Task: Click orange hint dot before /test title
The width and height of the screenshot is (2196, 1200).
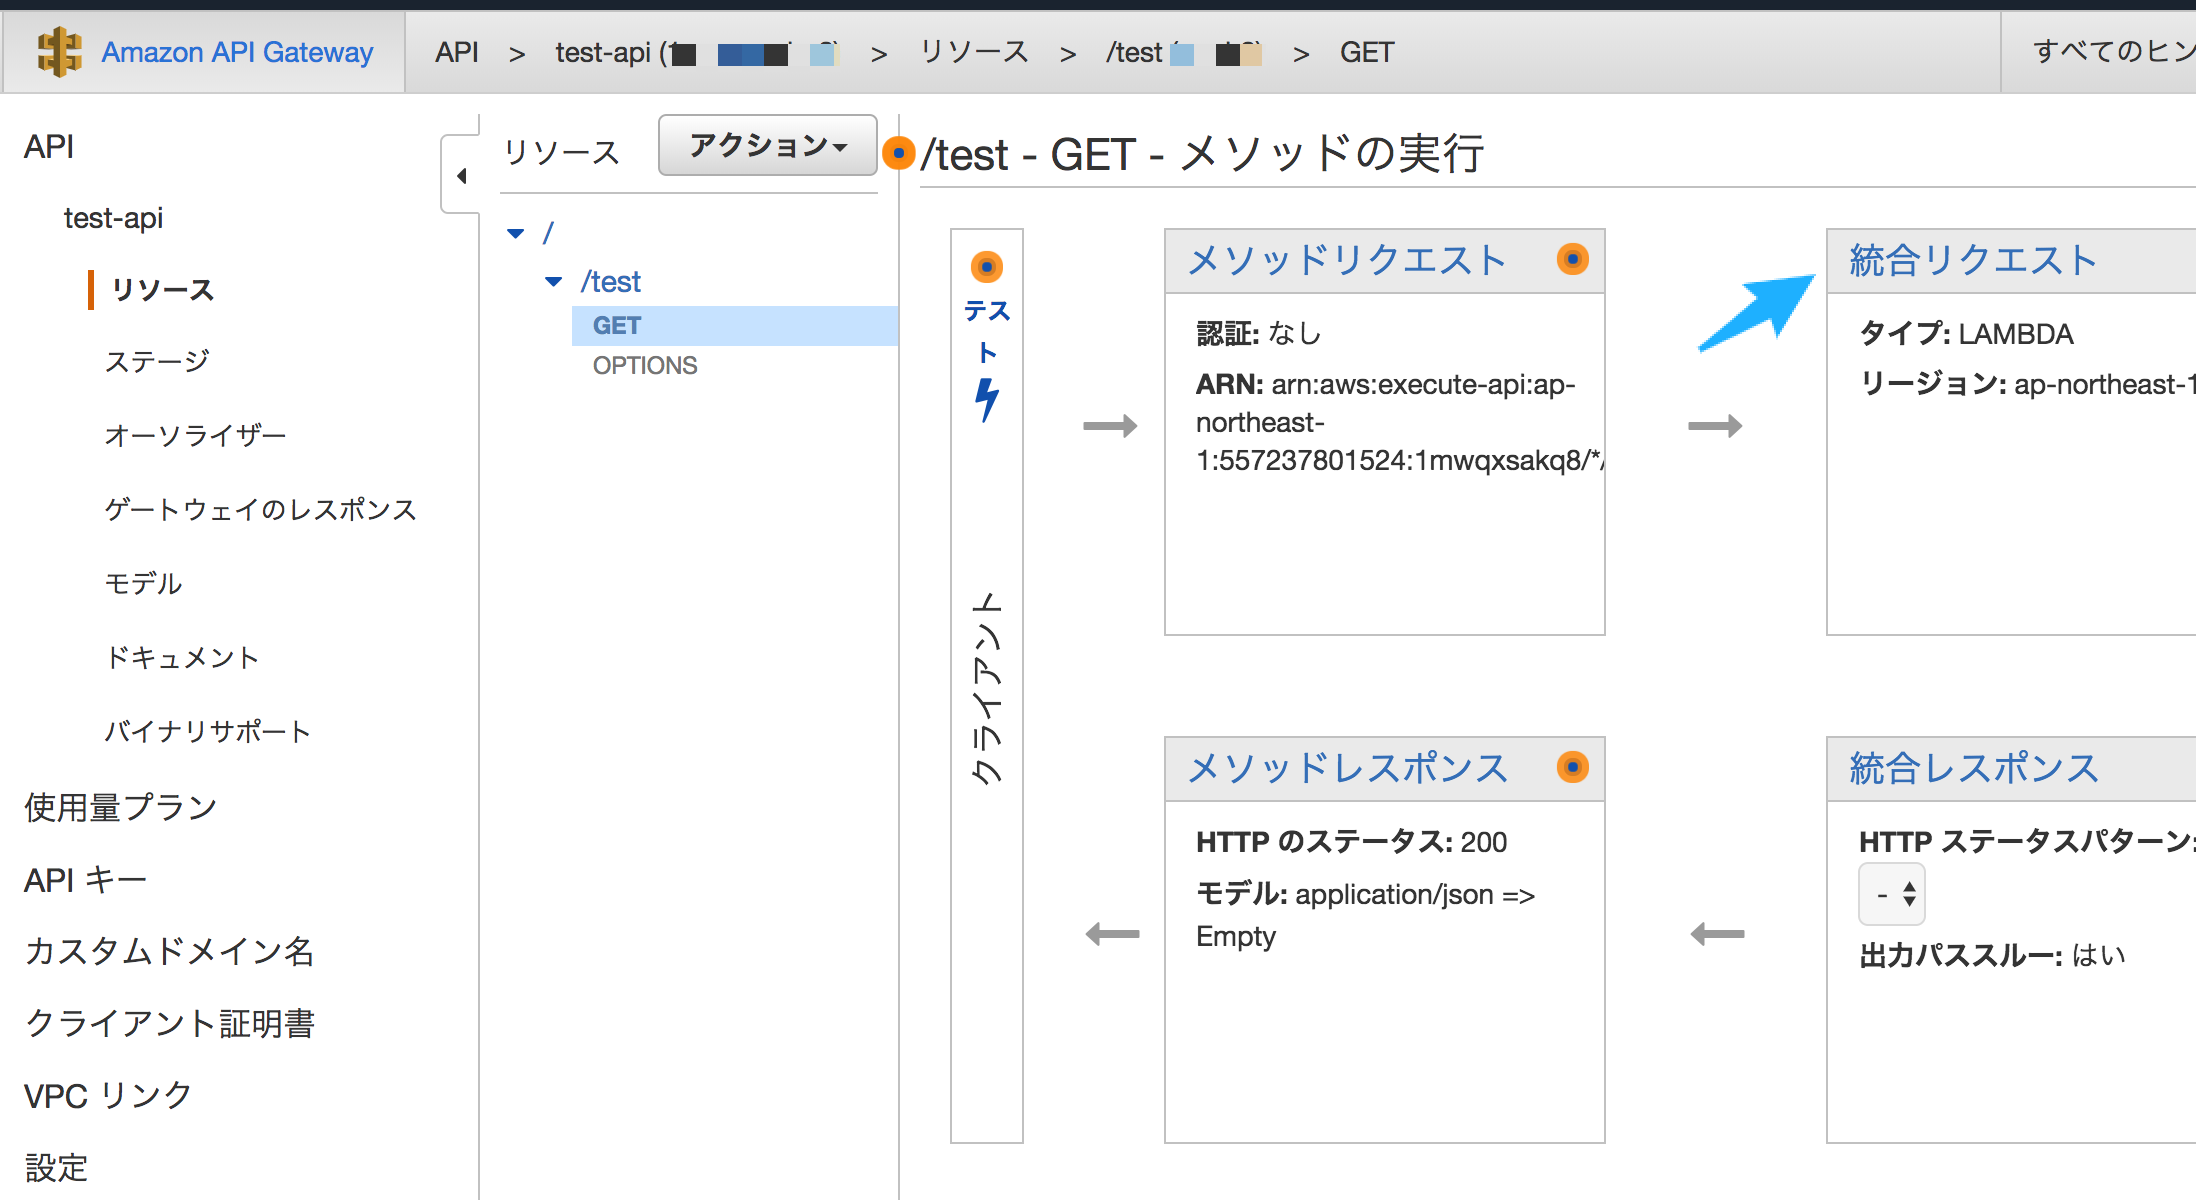Action: point(899,154)
